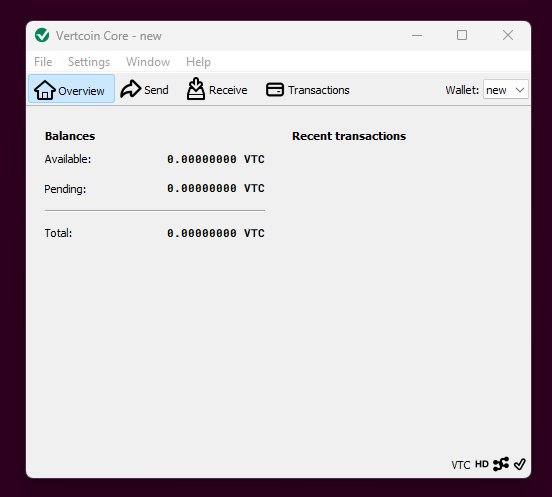The width and height of the screenshot is (552, 497).
Task: Open the Receive tab
Action: click(x=217, y=89)
